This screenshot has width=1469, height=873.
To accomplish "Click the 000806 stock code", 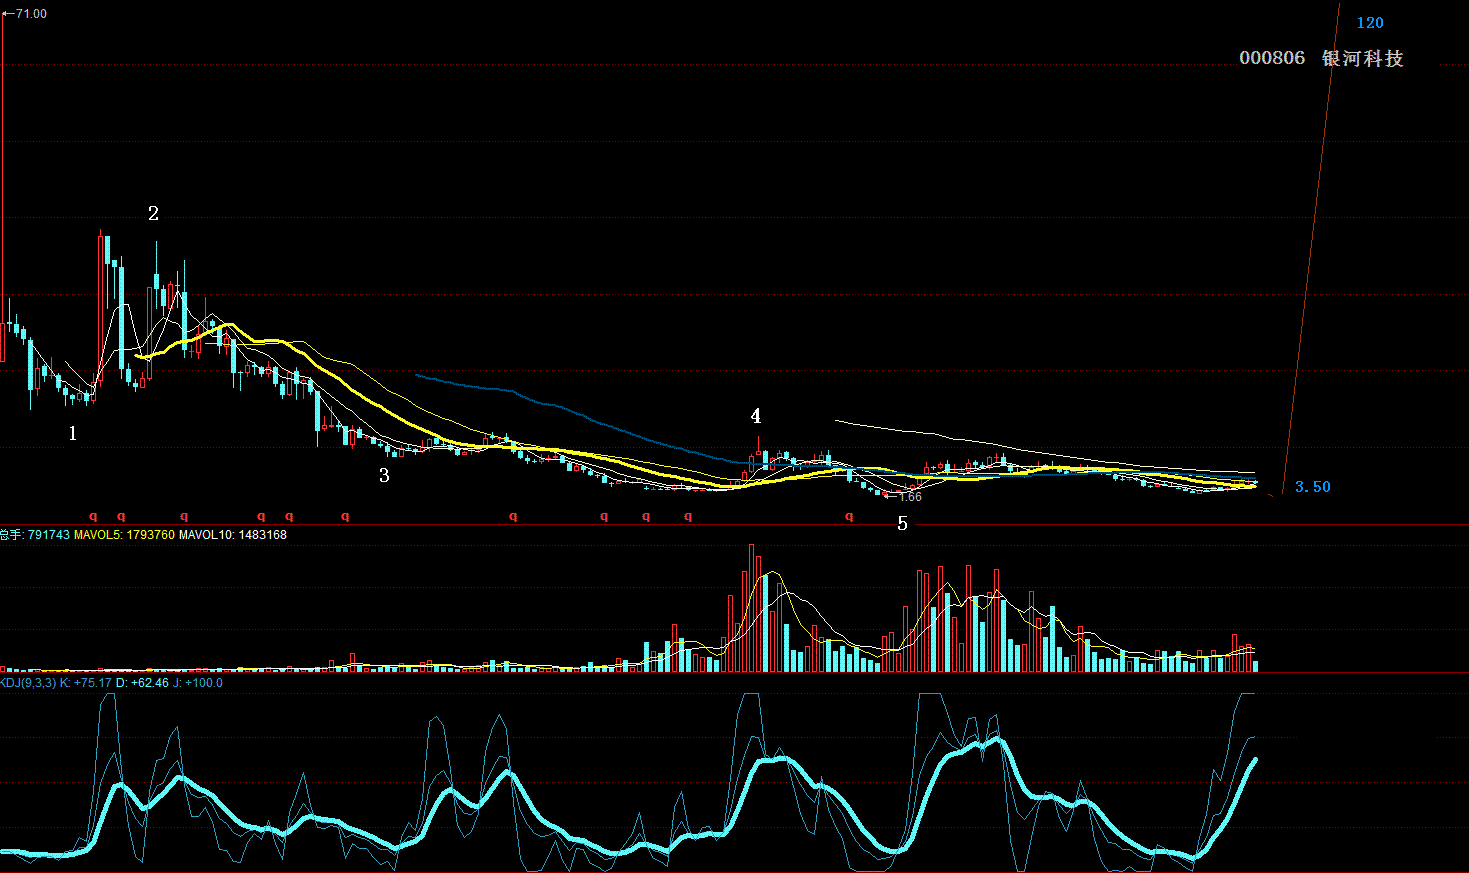I will point(1272,58).
